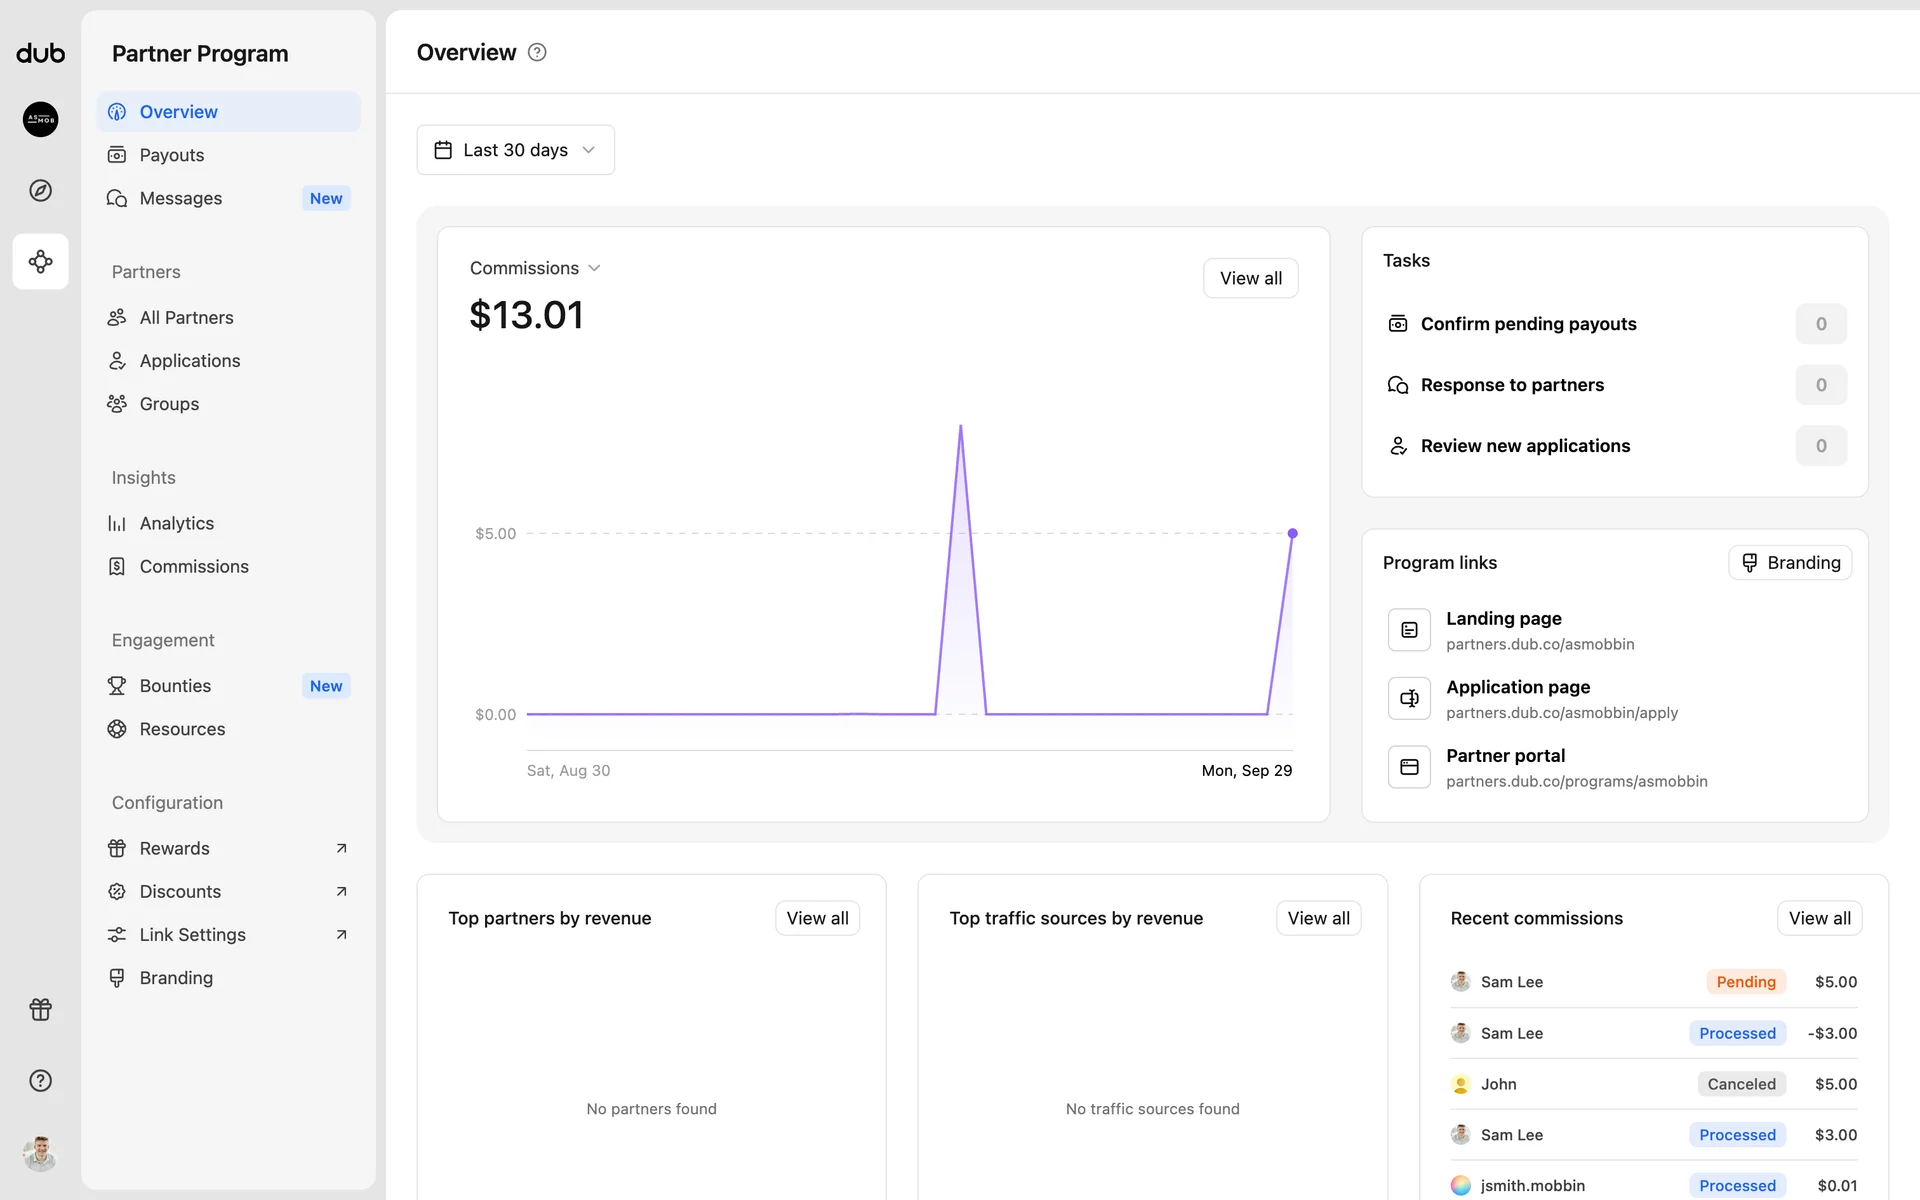Select Analytics under Insights
The width and height of the screenshot is (1920, 1200).
(x=177, y=523)
